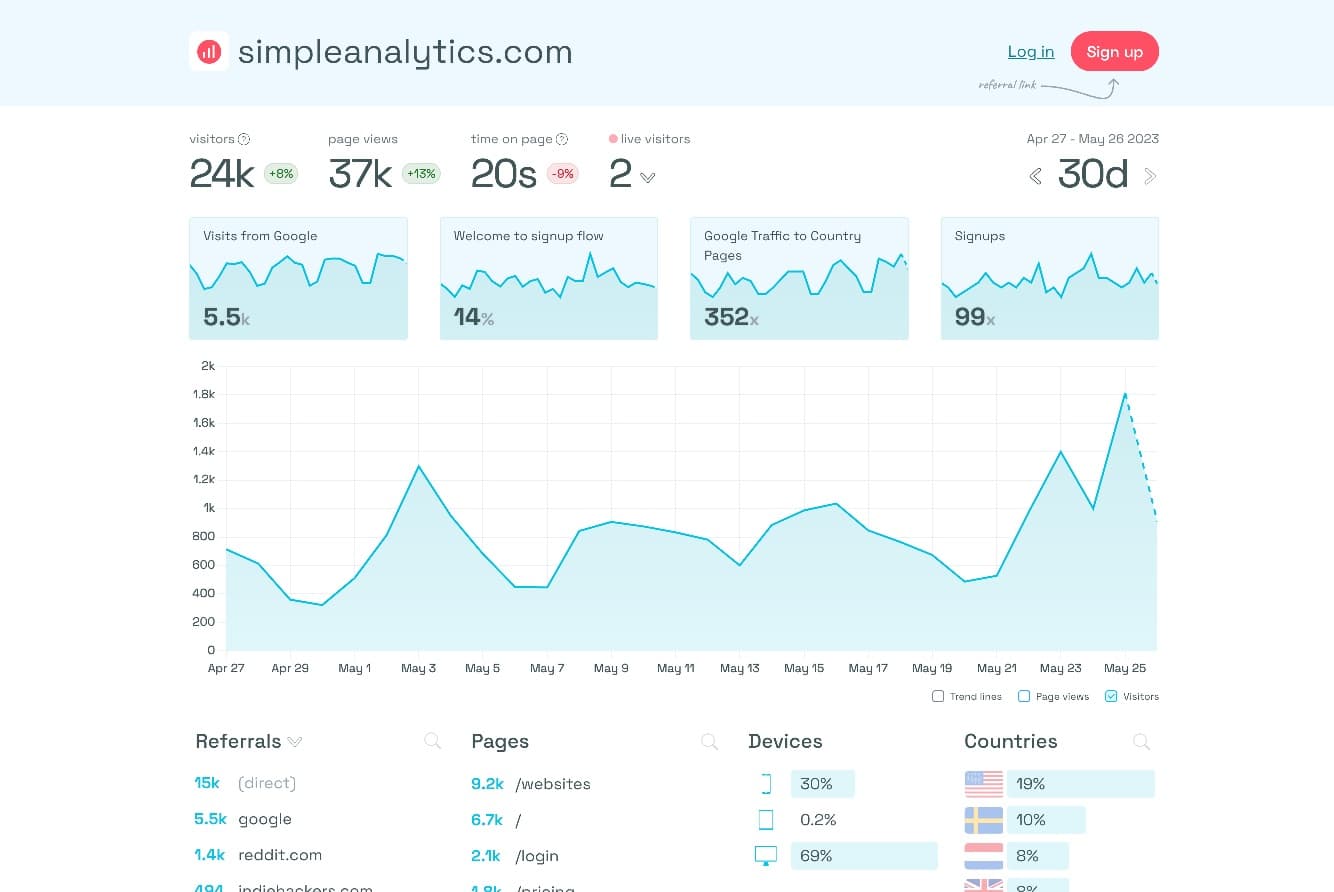Click the 15k count beside (direct)

click(207, 783)
